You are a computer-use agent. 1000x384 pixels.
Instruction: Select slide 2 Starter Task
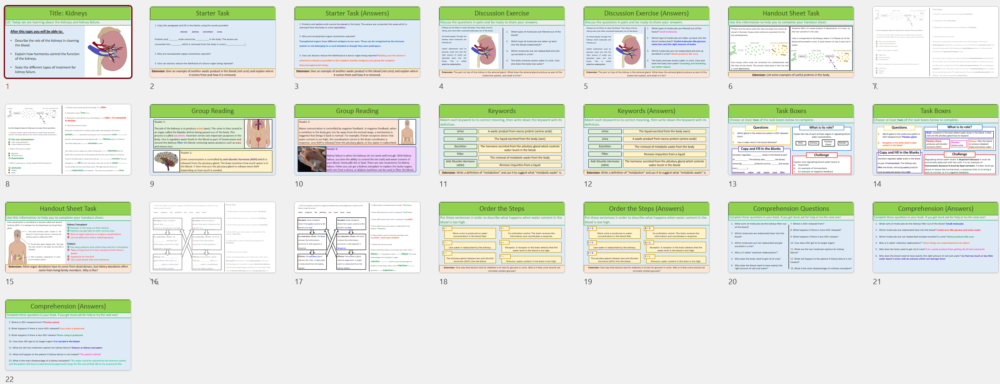[x=212, y=42]
